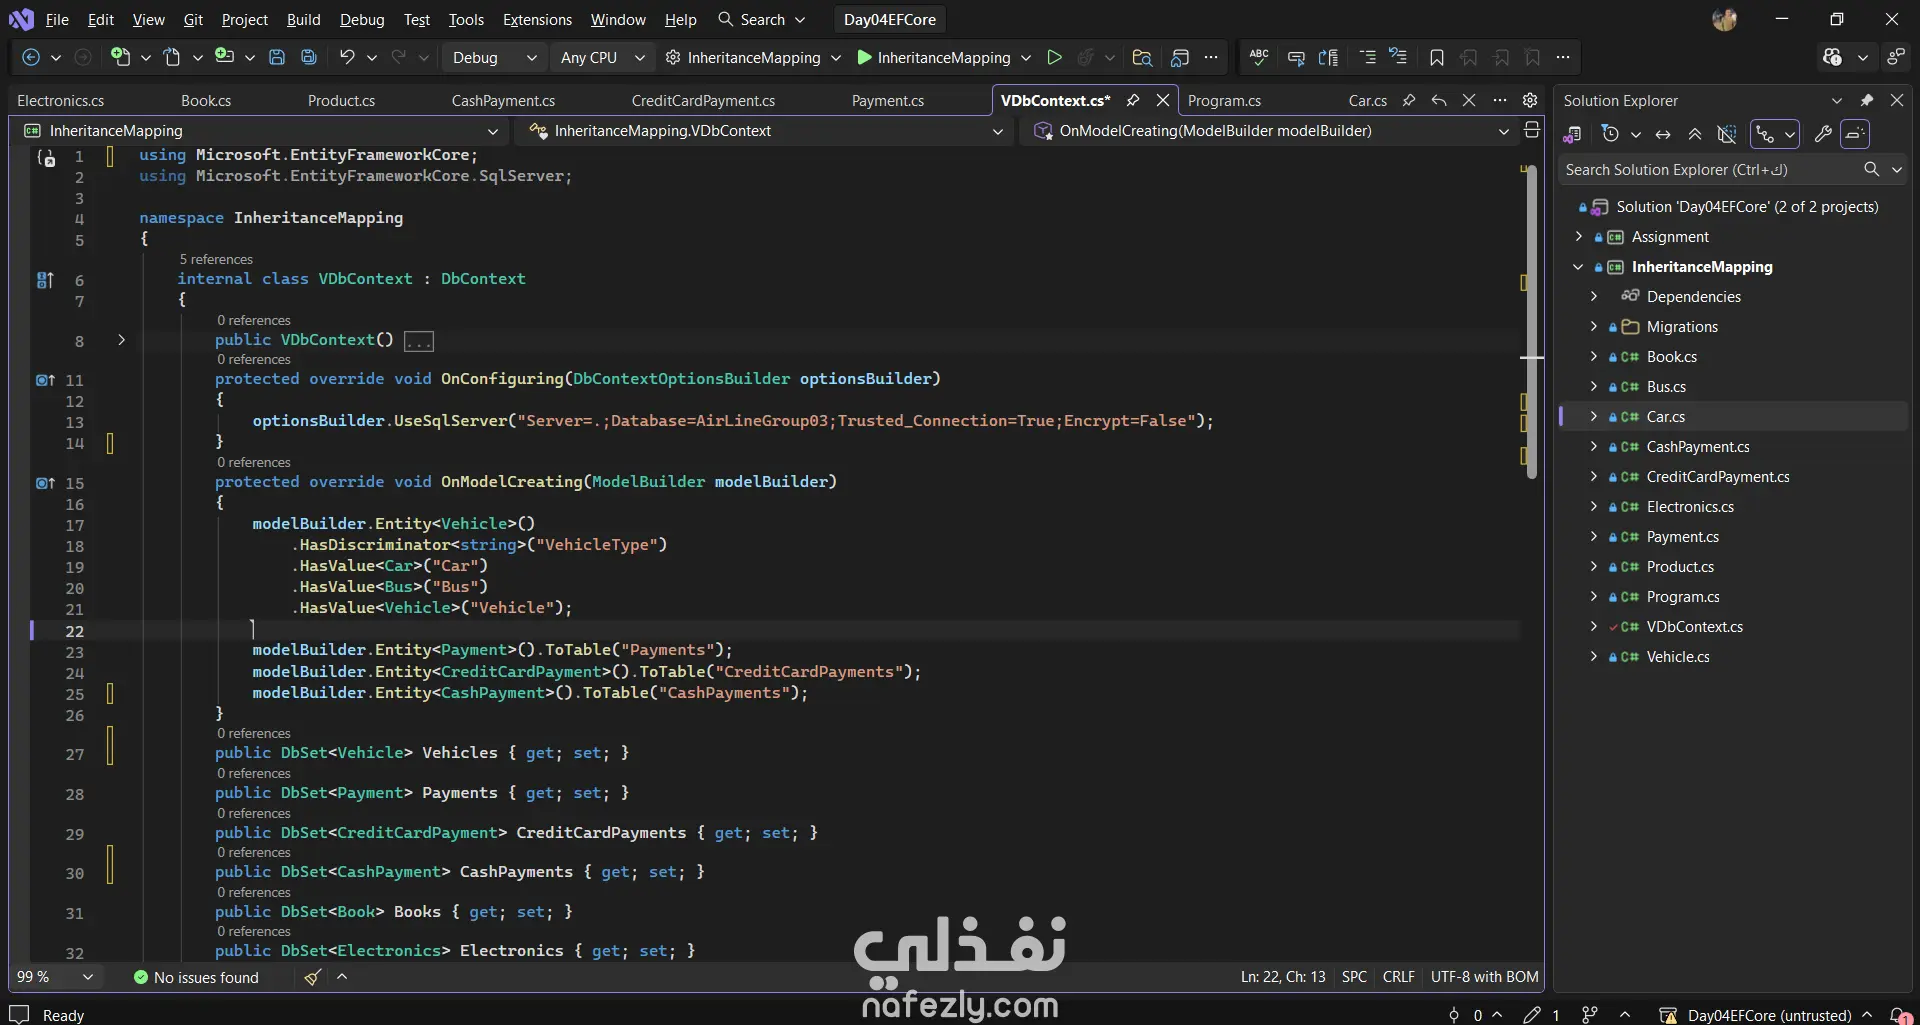This screenshot has width=1920, height=1025.
Task: Close the VDbContext.cs tab
Action: pyautogui.click(x=1162, y=101)
